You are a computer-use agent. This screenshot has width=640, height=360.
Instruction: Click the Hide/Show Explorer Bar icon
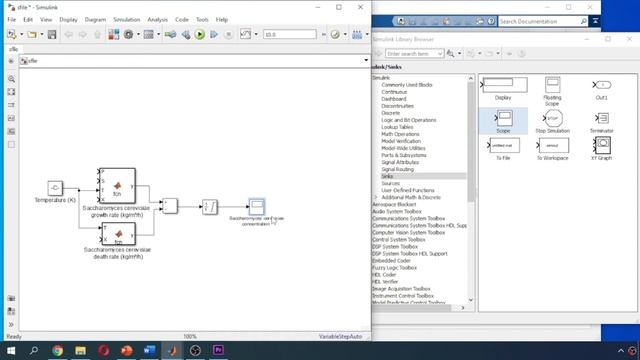(11, 61)
